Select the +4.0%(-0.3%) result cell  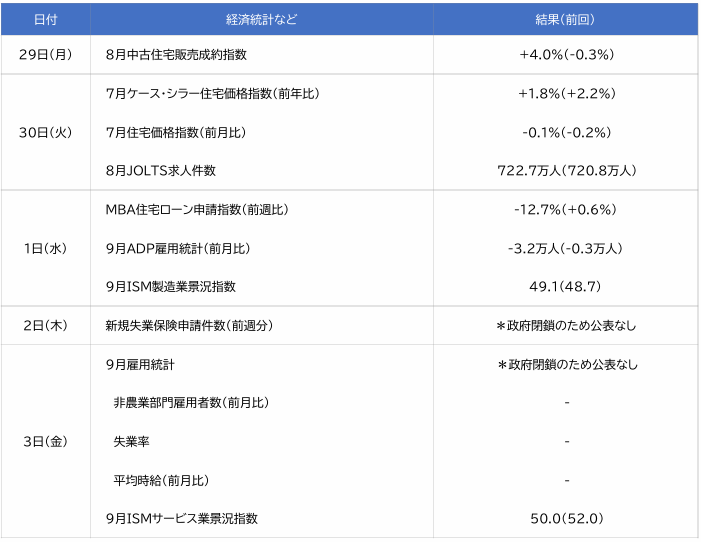click(x=566, y=55)
